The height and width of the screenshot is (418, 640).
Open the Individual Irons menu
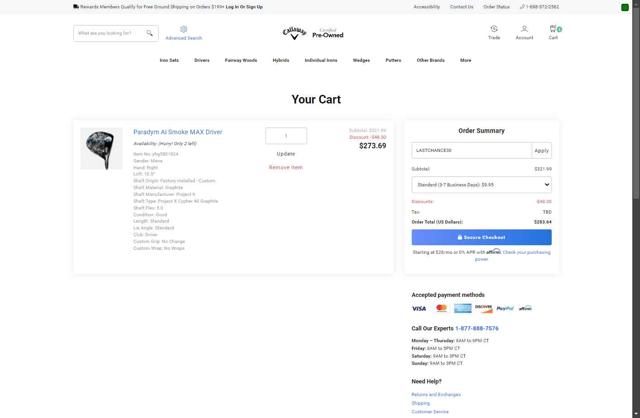pyautogui.click(x=321, y=60)
